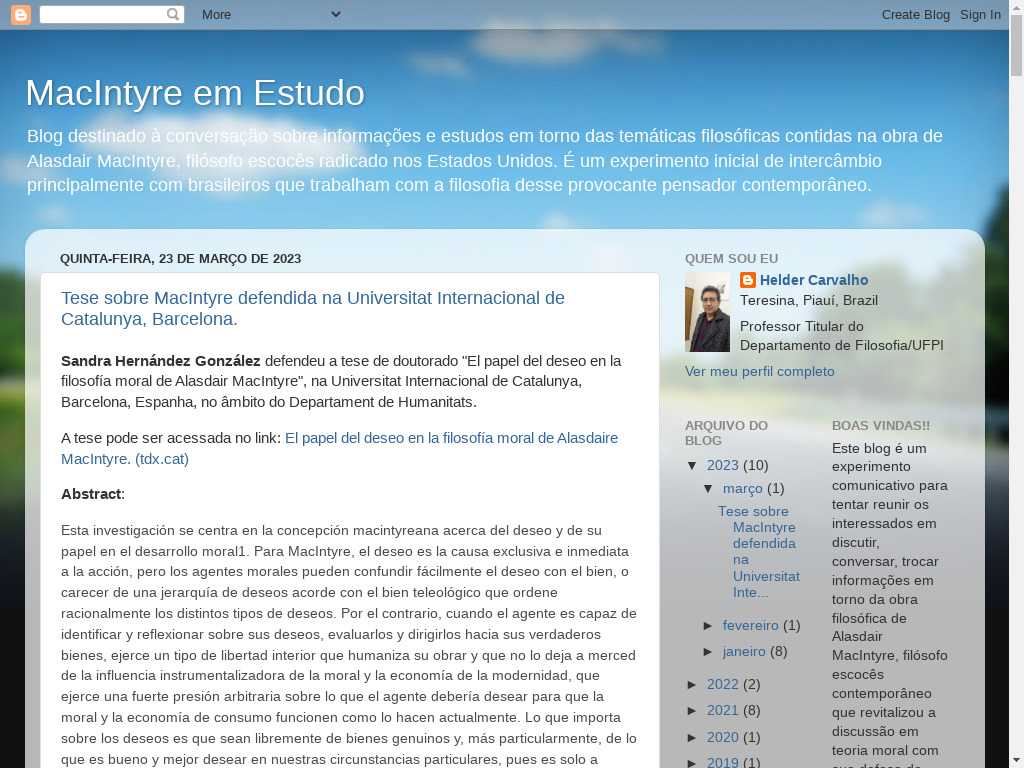The width and height of the screenshot is (1024, 768).
Task: Open the thesis link on tdx.cat
Action: pyautogui.click(x=340, y=448)
